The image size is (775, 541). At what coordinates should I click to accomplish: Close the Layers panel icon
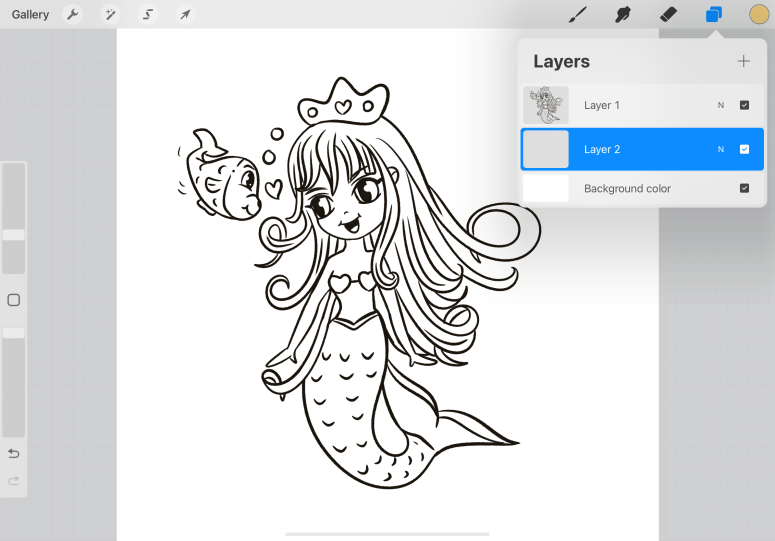[x=713, y=14]
